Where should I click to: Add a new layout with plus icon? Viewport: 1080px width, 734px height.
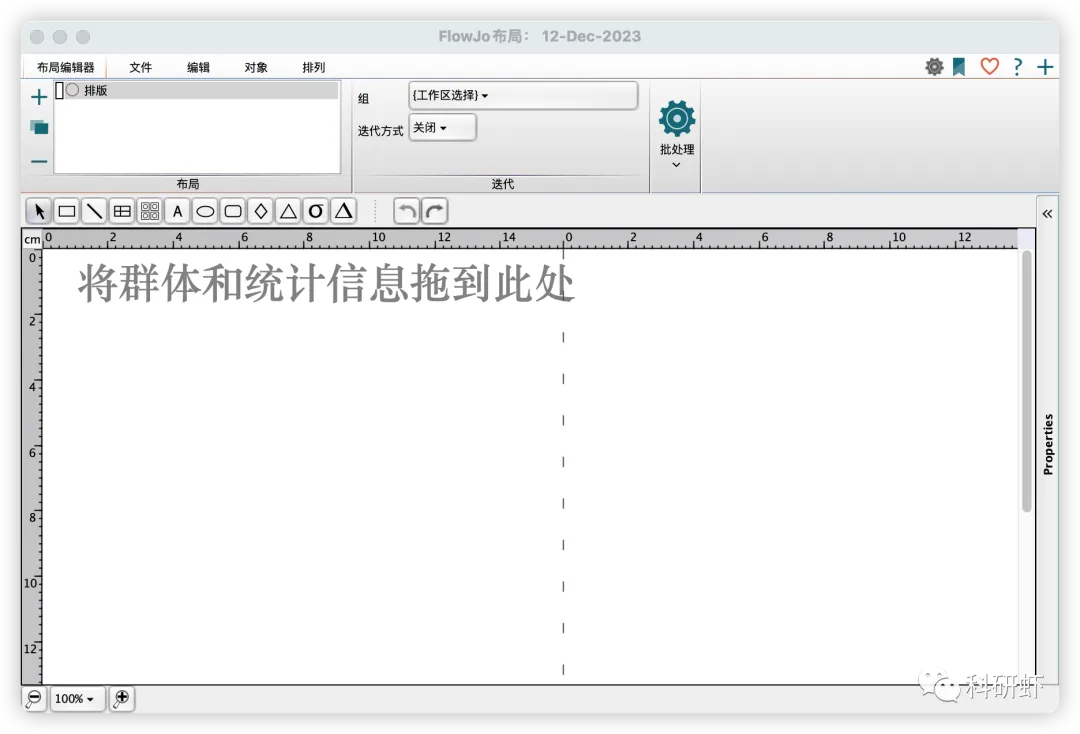(39, 97)
